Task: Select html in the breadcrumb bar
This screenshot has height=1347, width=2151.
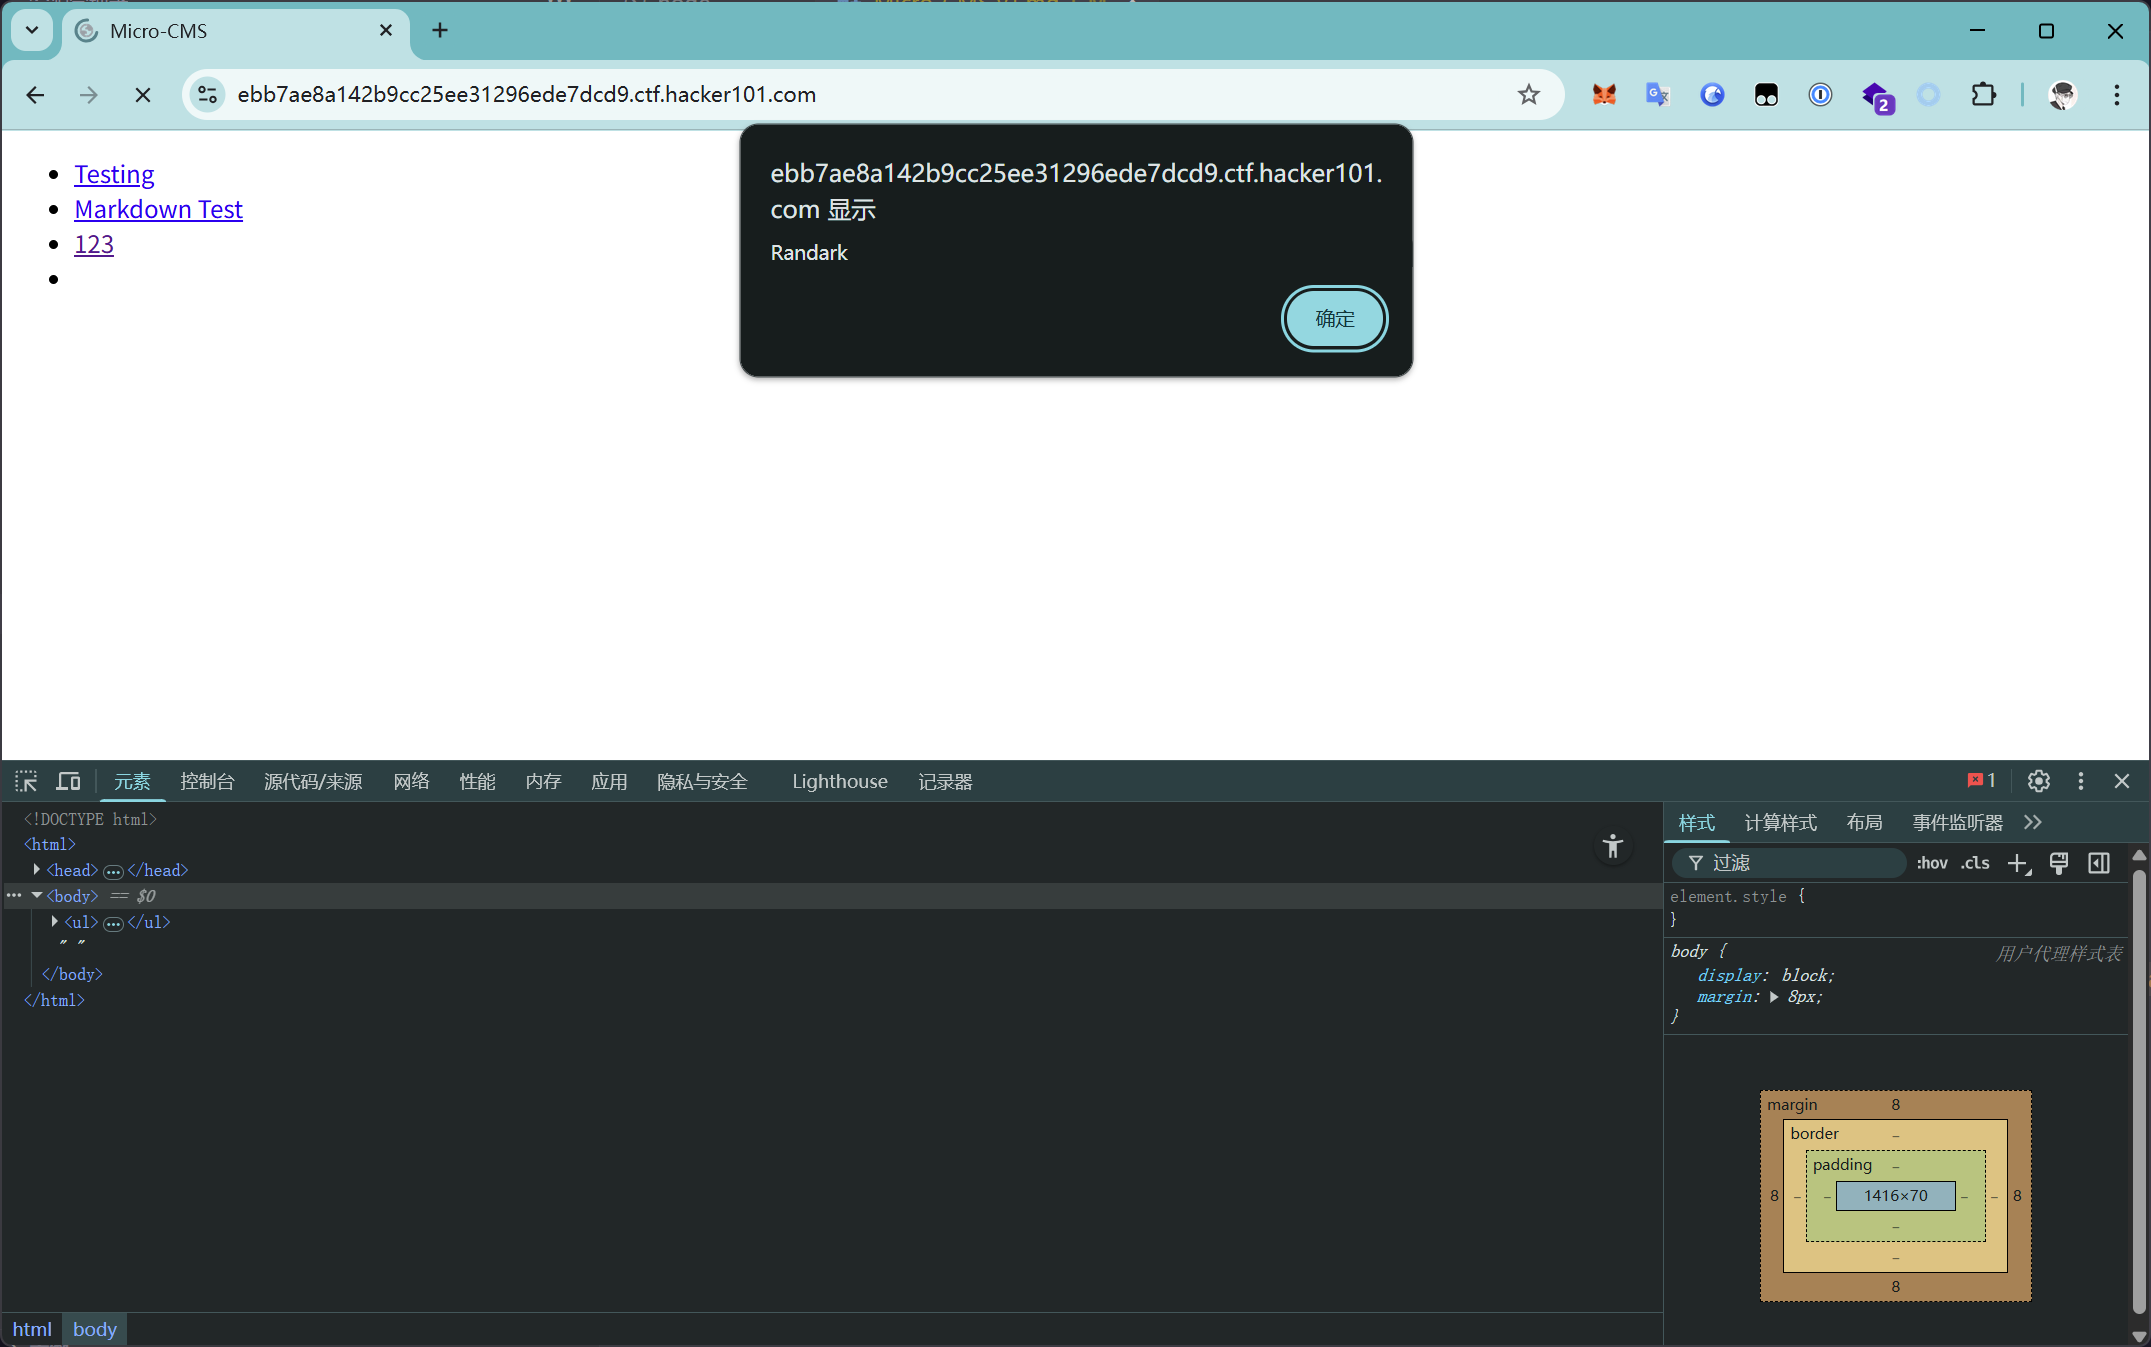Action: (x=32, y=1329)
